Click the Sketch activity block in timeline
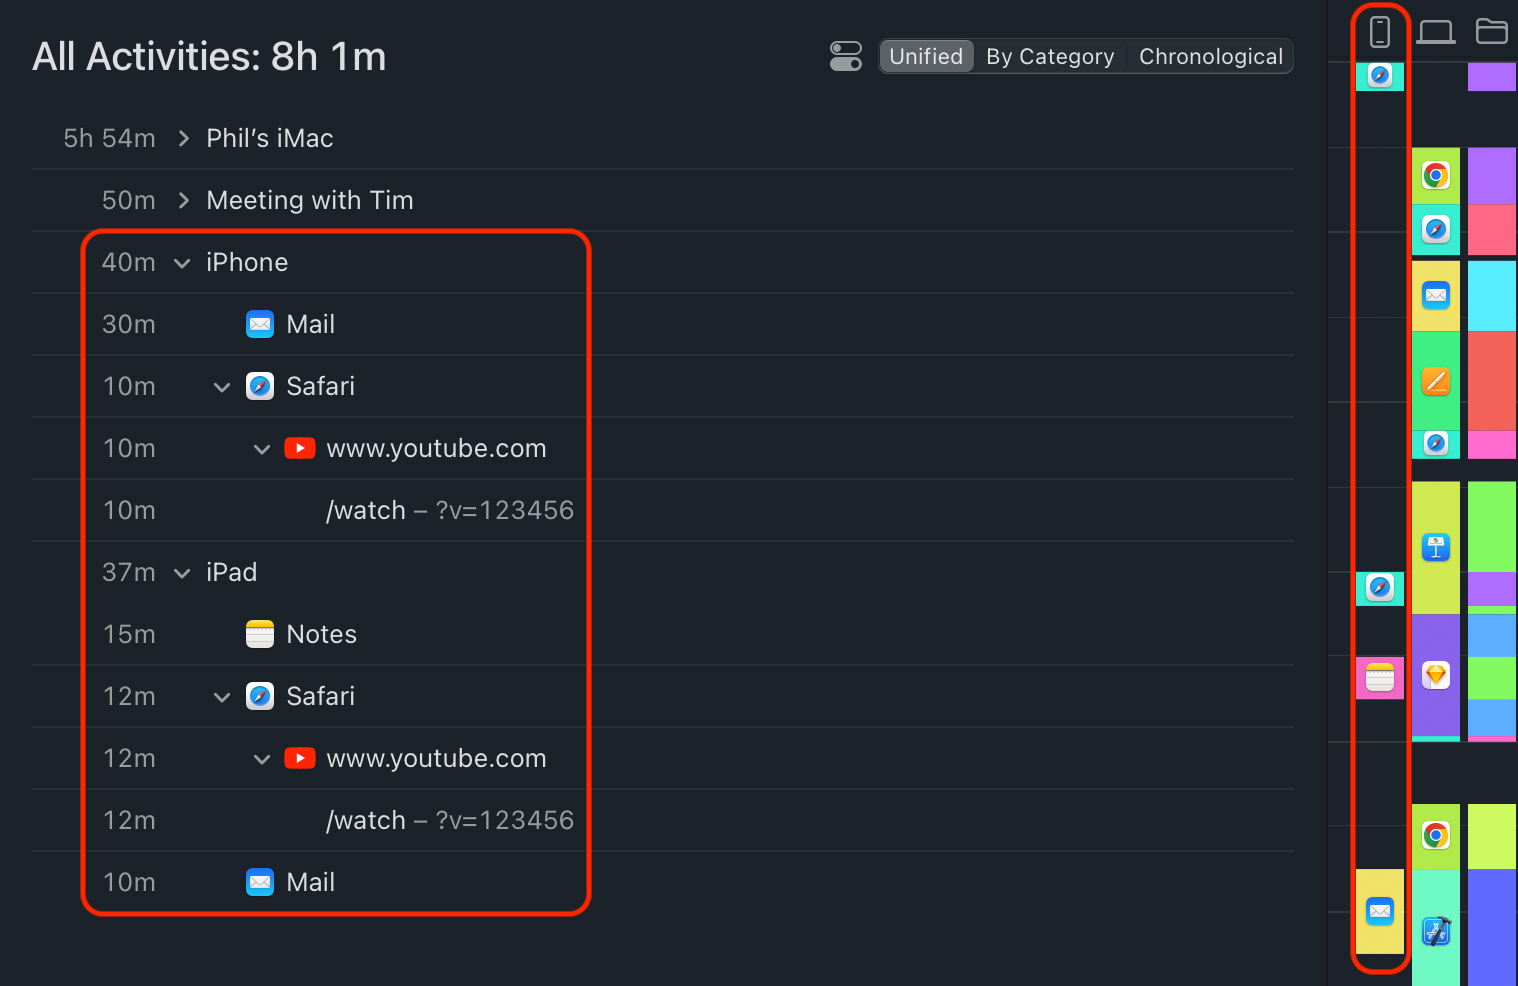Screen dimensions: 1518x986 tap(1436, 675)
